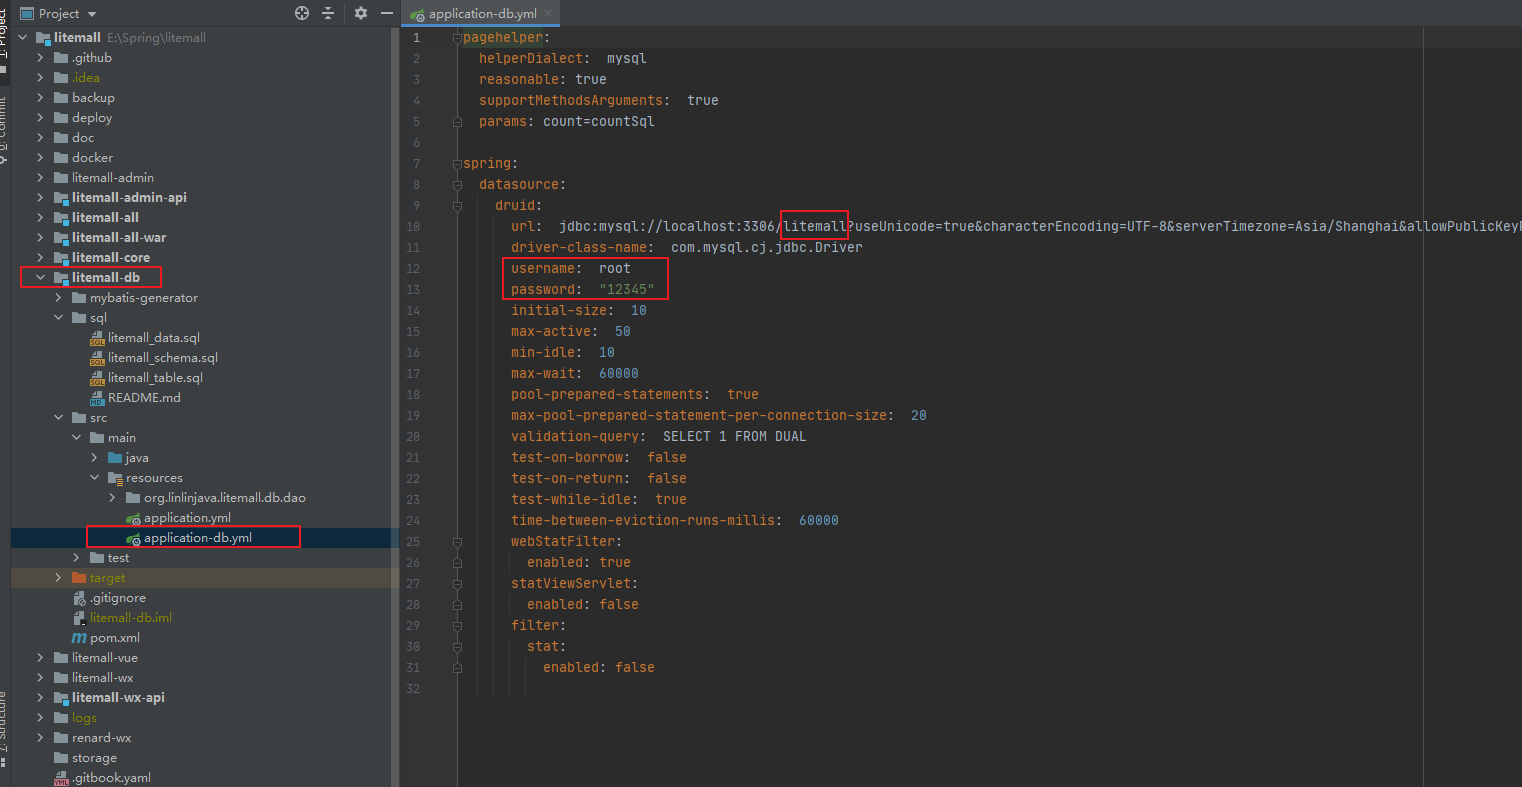The image size is (1522, 787).
Task: Click the Maven icon of pom.xml
Action: 79,638
